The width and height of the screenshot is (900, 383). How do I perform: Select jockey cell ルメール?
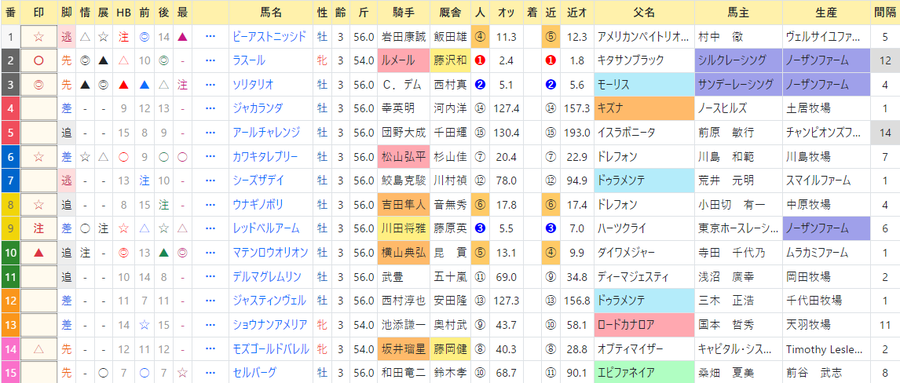coord(404,60)
